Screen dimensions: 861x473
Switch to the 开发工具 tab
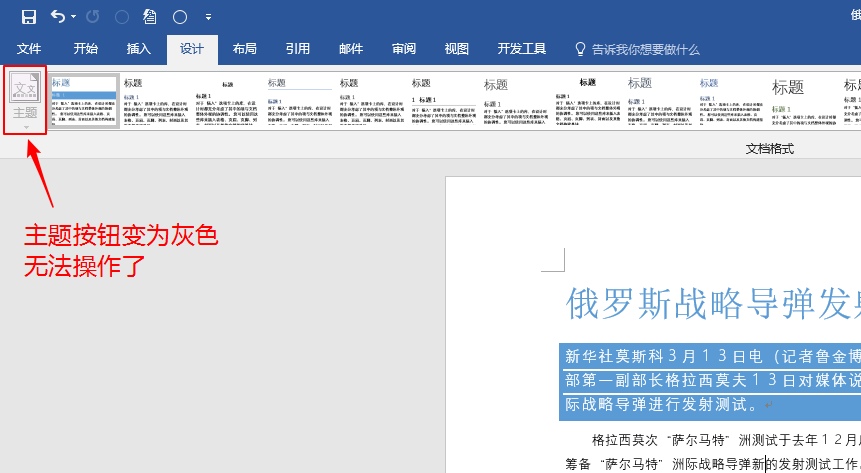pos(522,49)
